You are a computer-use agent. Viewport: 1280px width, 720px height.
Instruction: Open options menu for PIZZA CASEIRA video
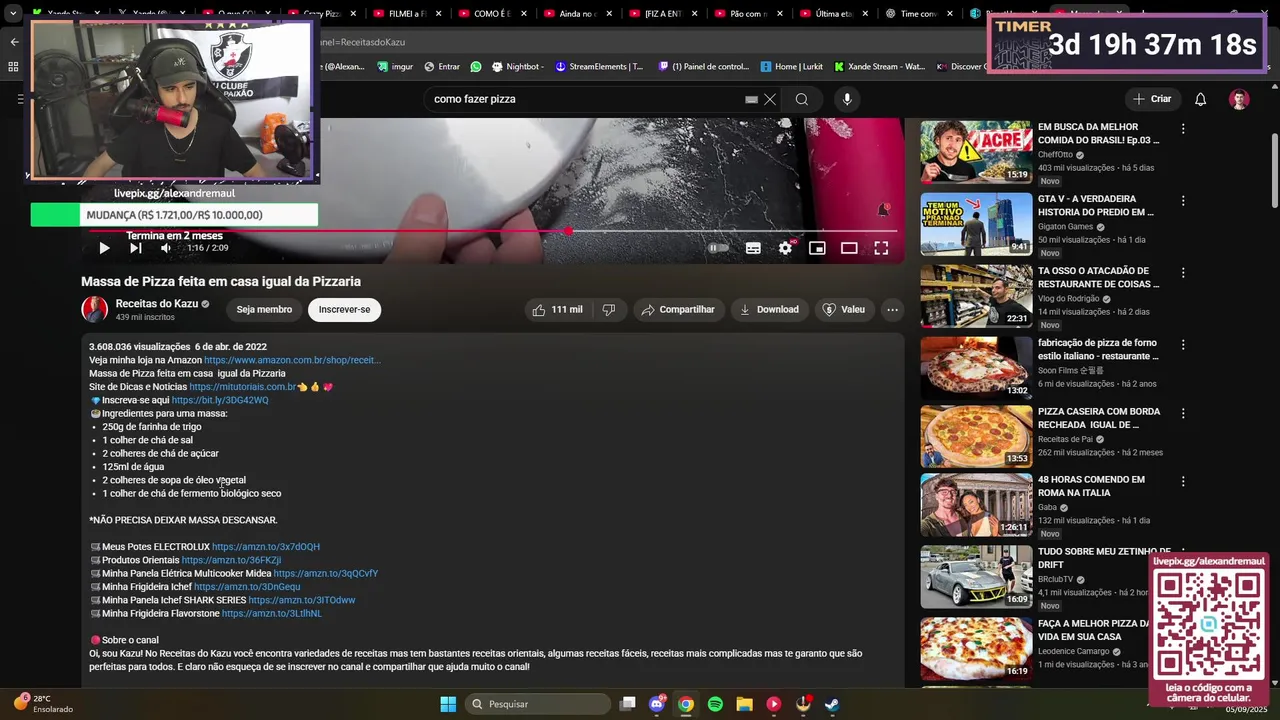1183,413
